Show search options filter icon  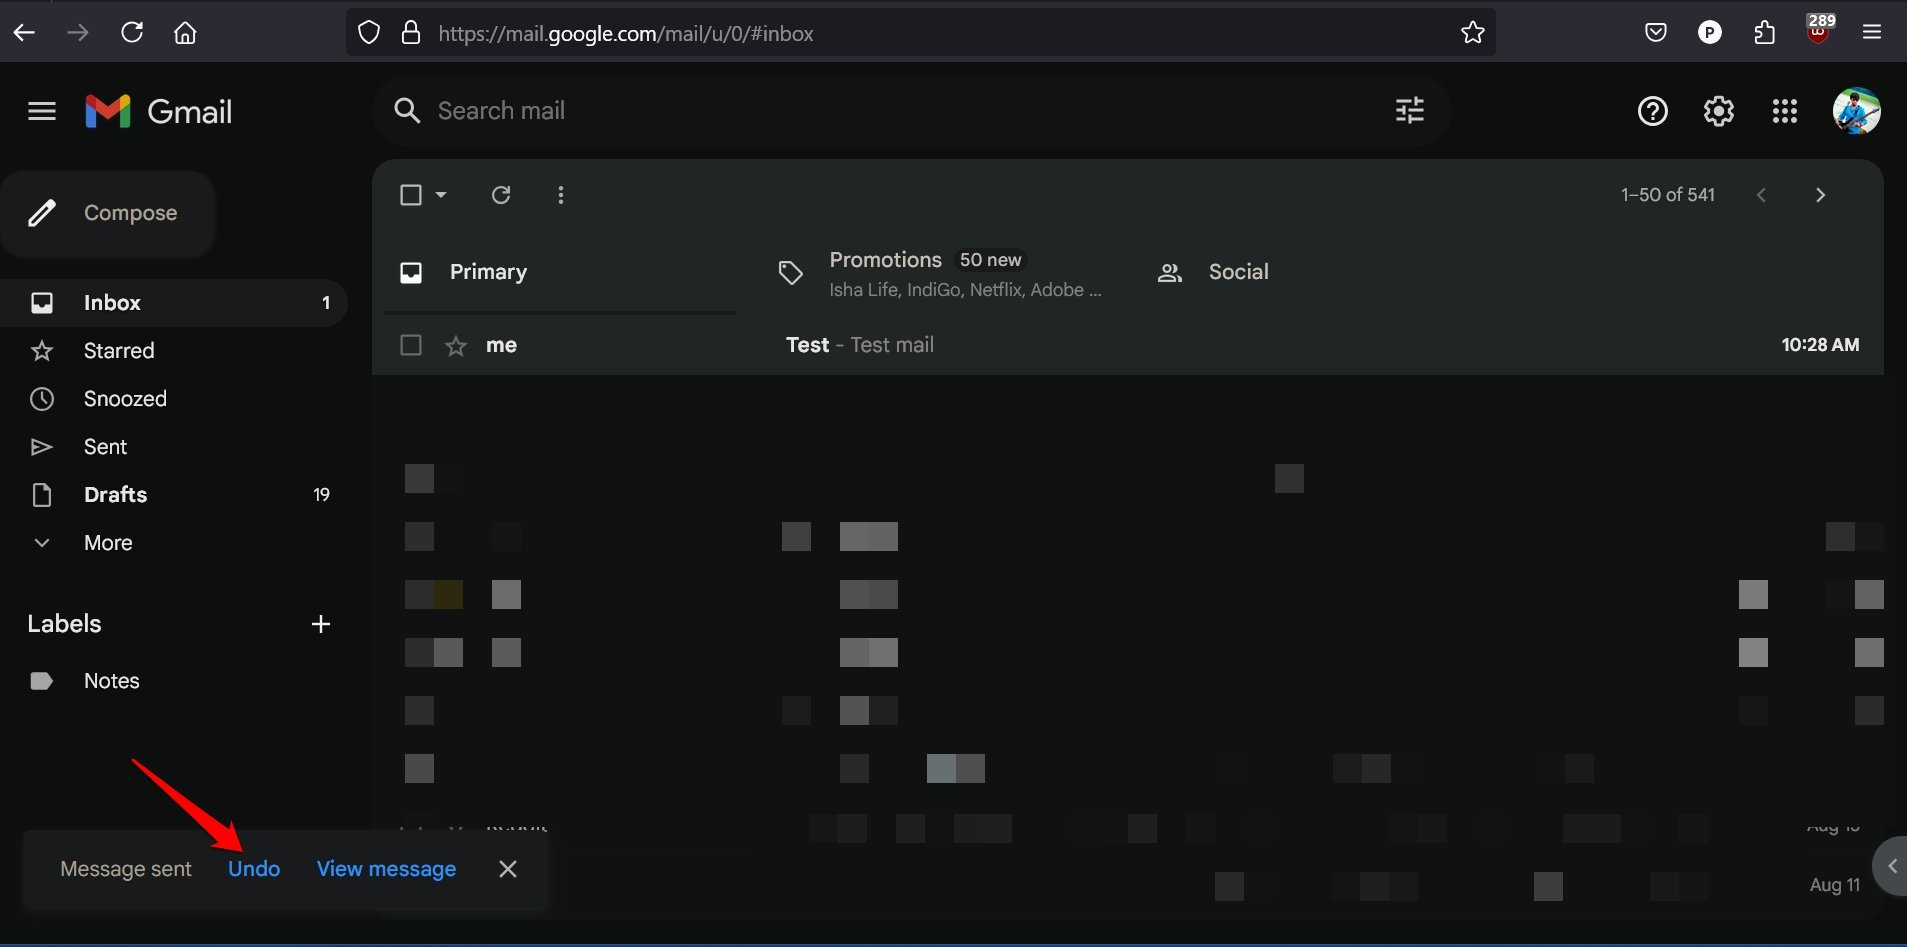coord(1410,111)
